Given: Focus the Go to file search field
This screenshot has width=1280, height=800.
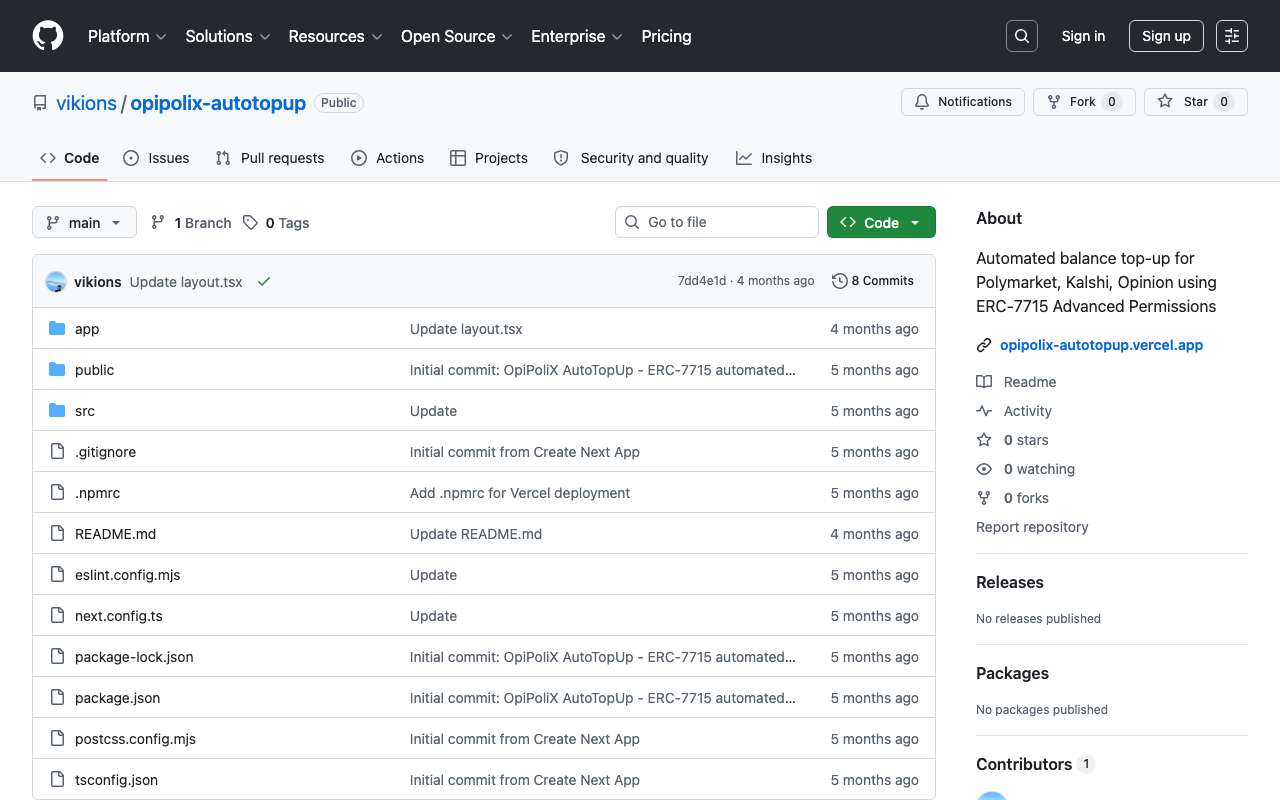Looking at the screenshot, I should pos(717,222).
